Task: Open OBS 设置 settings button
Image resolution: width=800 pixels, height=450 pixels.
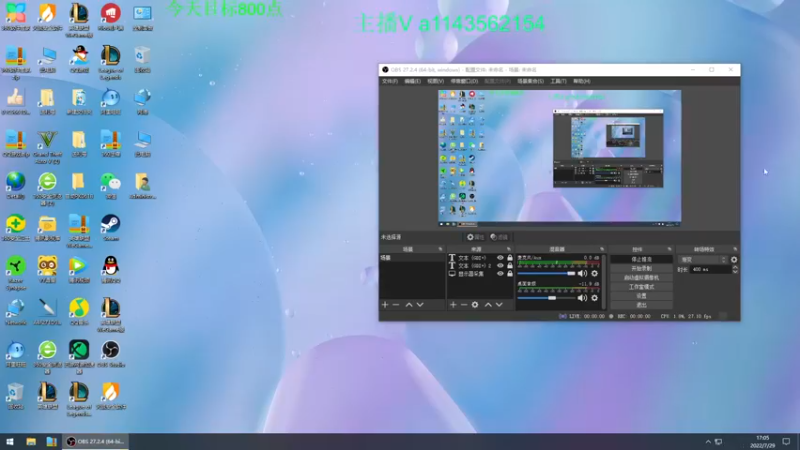Action: (x=641, y=296)
